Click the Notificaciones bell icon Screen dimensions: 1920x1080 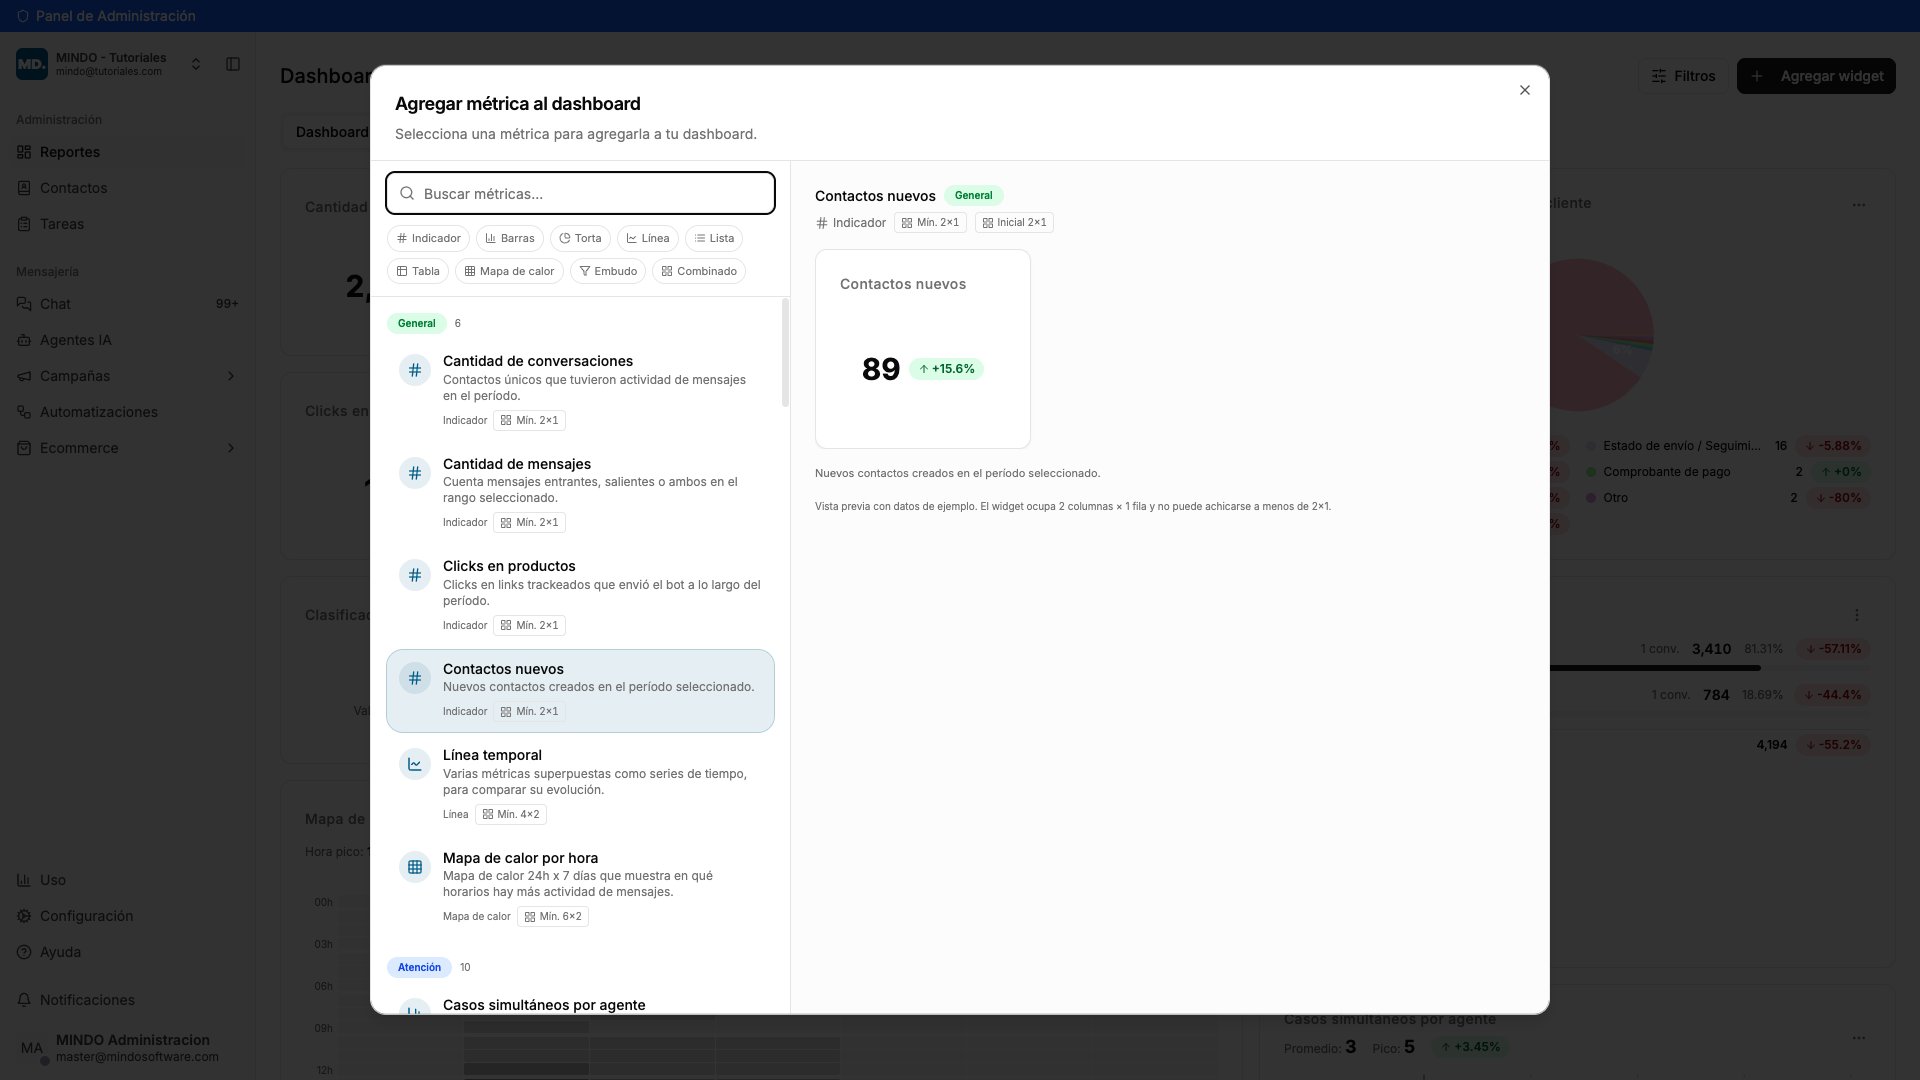pyautogui.click(x=24, y=1000)
